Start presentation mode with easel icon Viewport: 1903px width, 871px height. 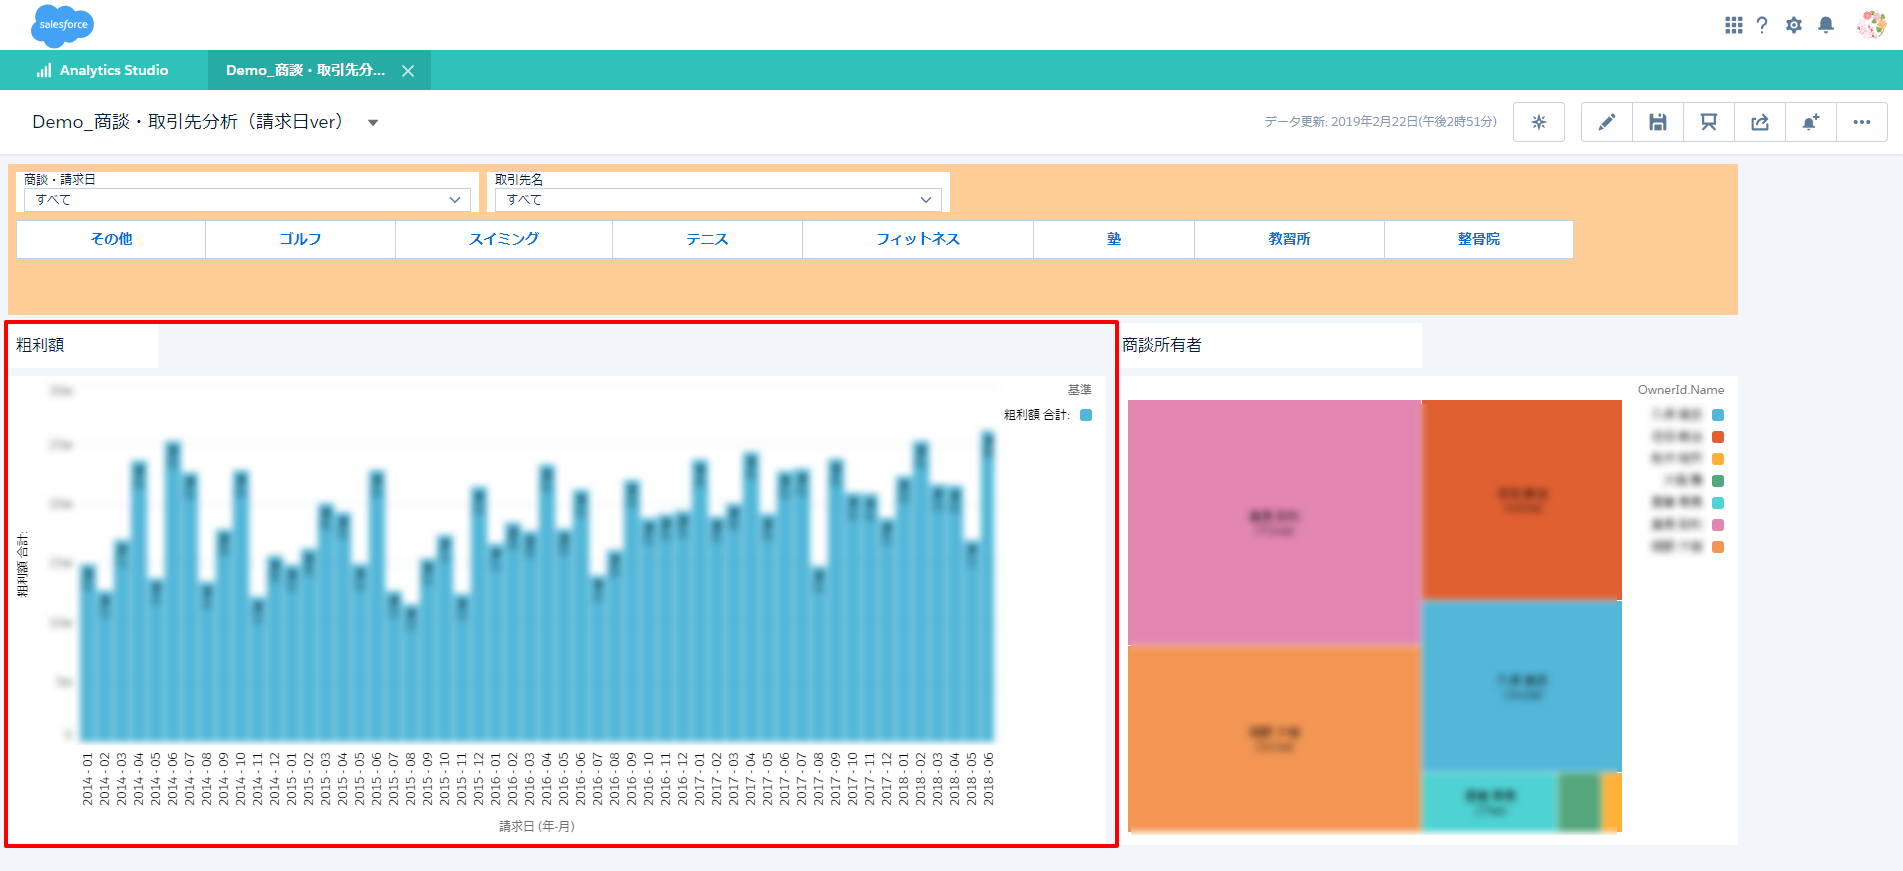coord(1708,122)
